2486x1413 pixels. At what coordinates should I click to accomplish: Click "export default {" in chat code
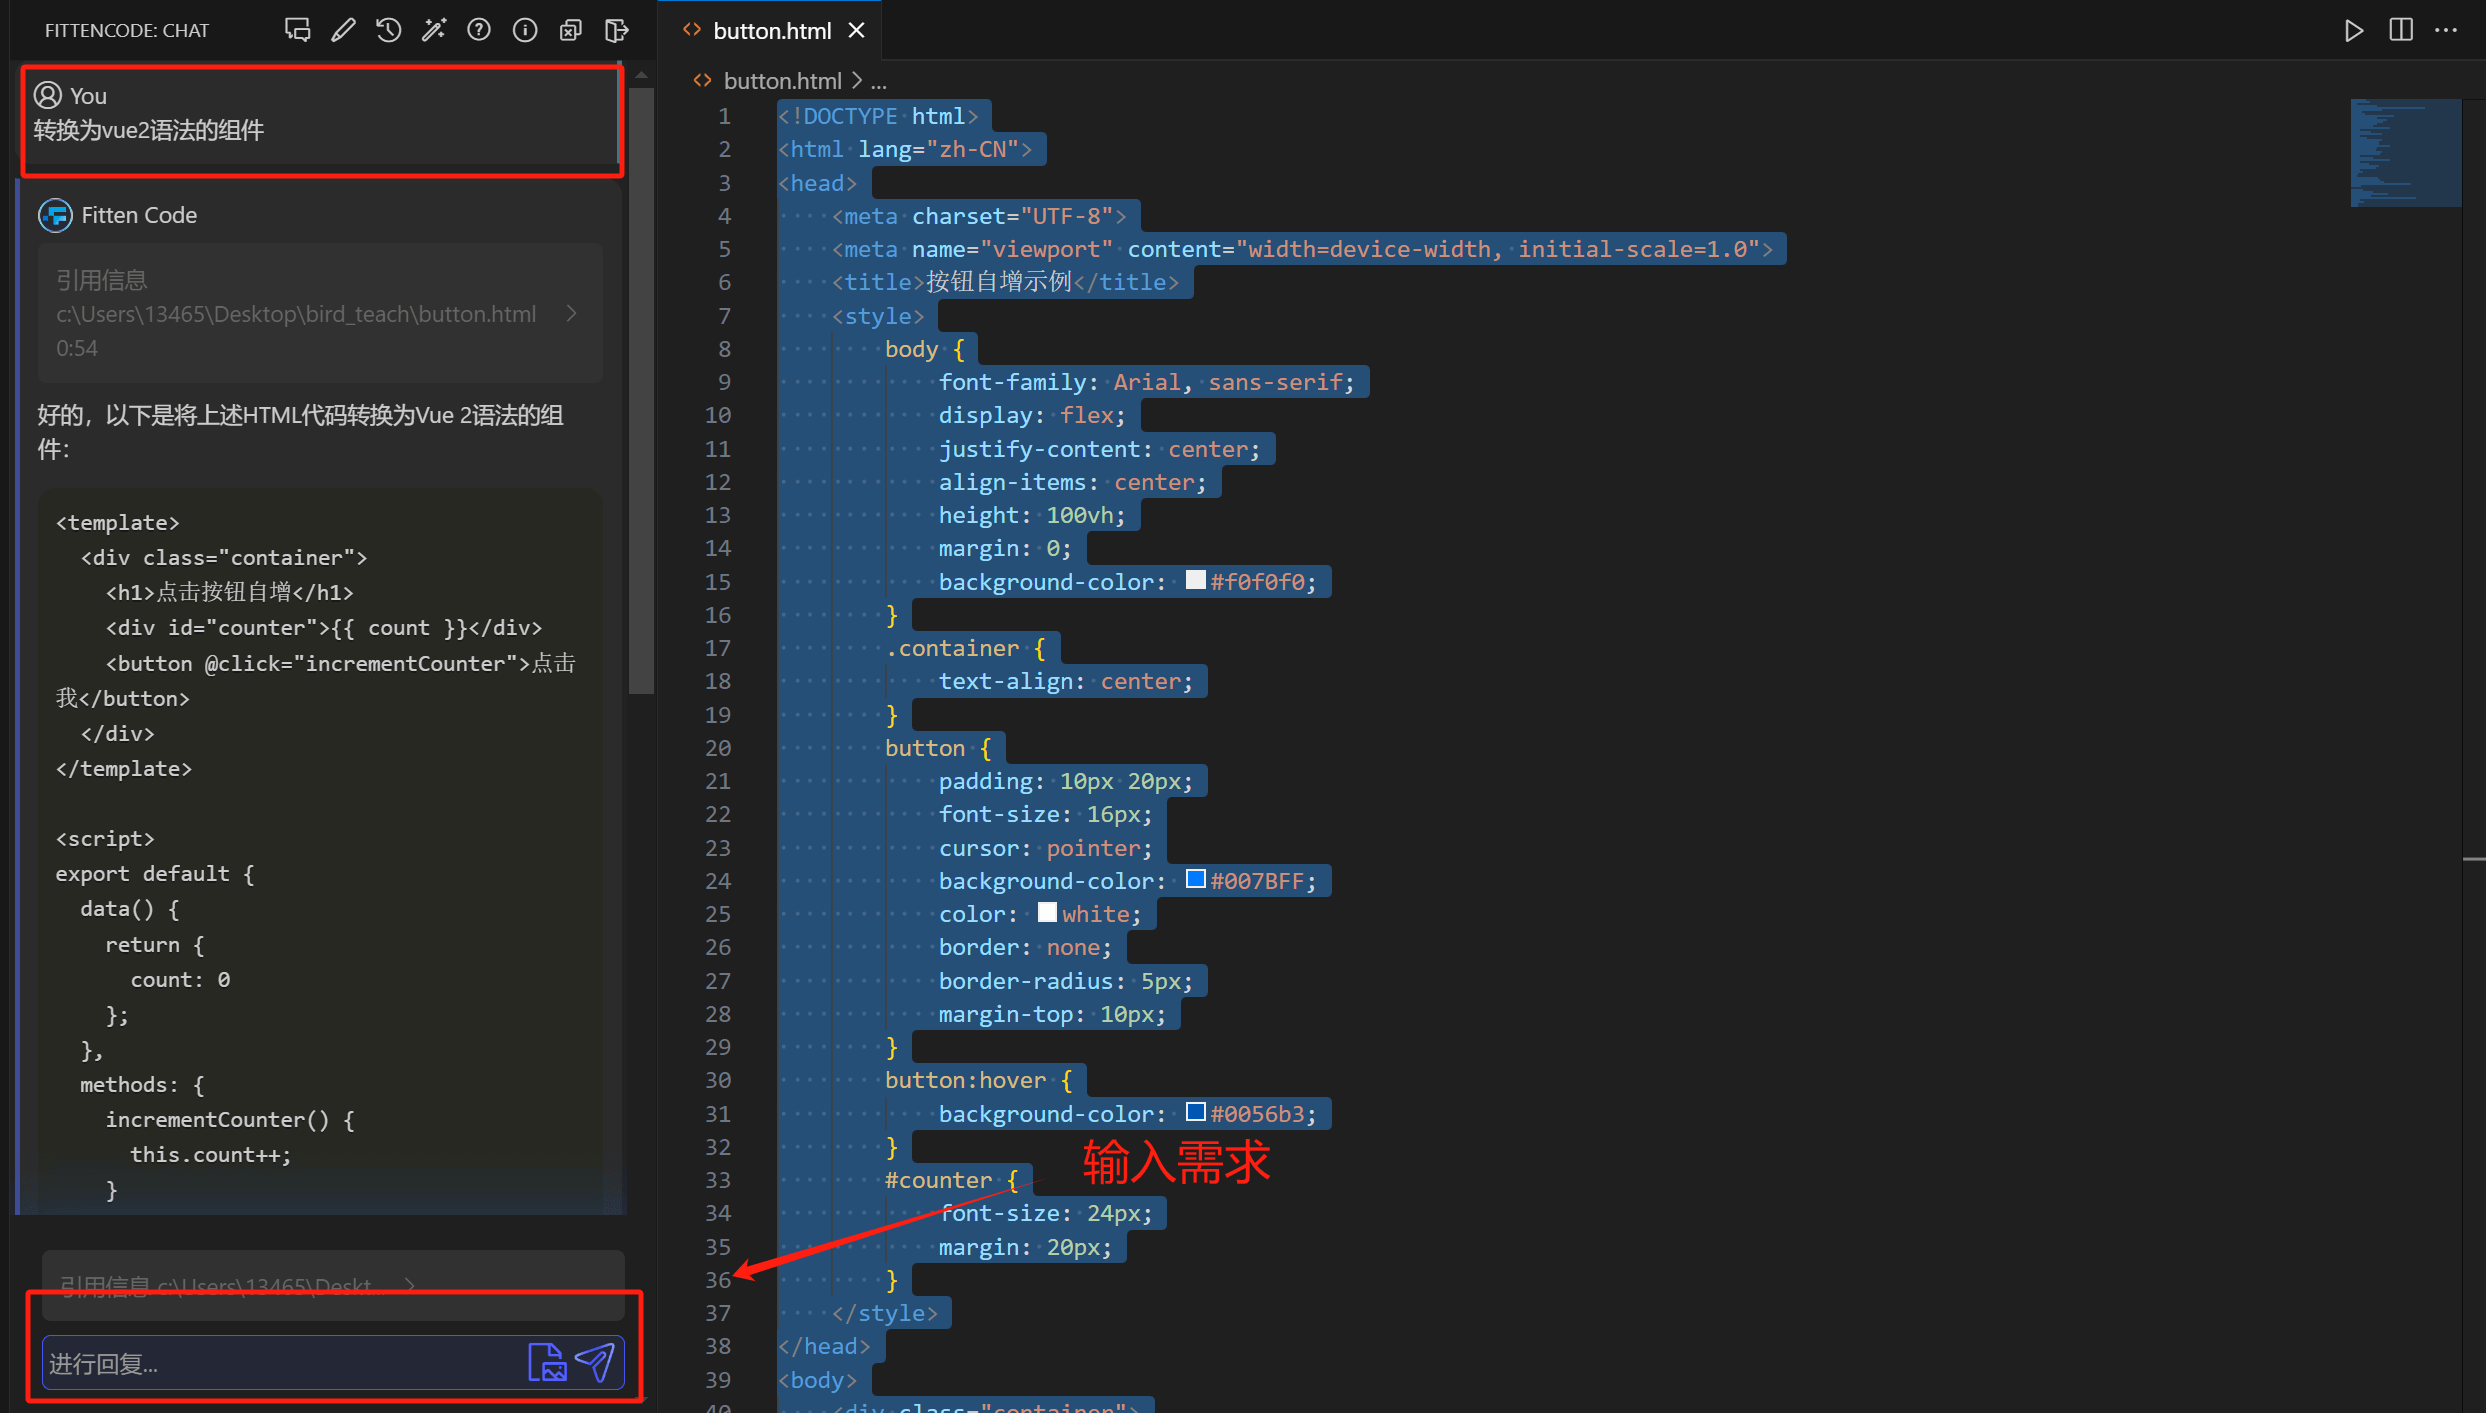[155, 874]
